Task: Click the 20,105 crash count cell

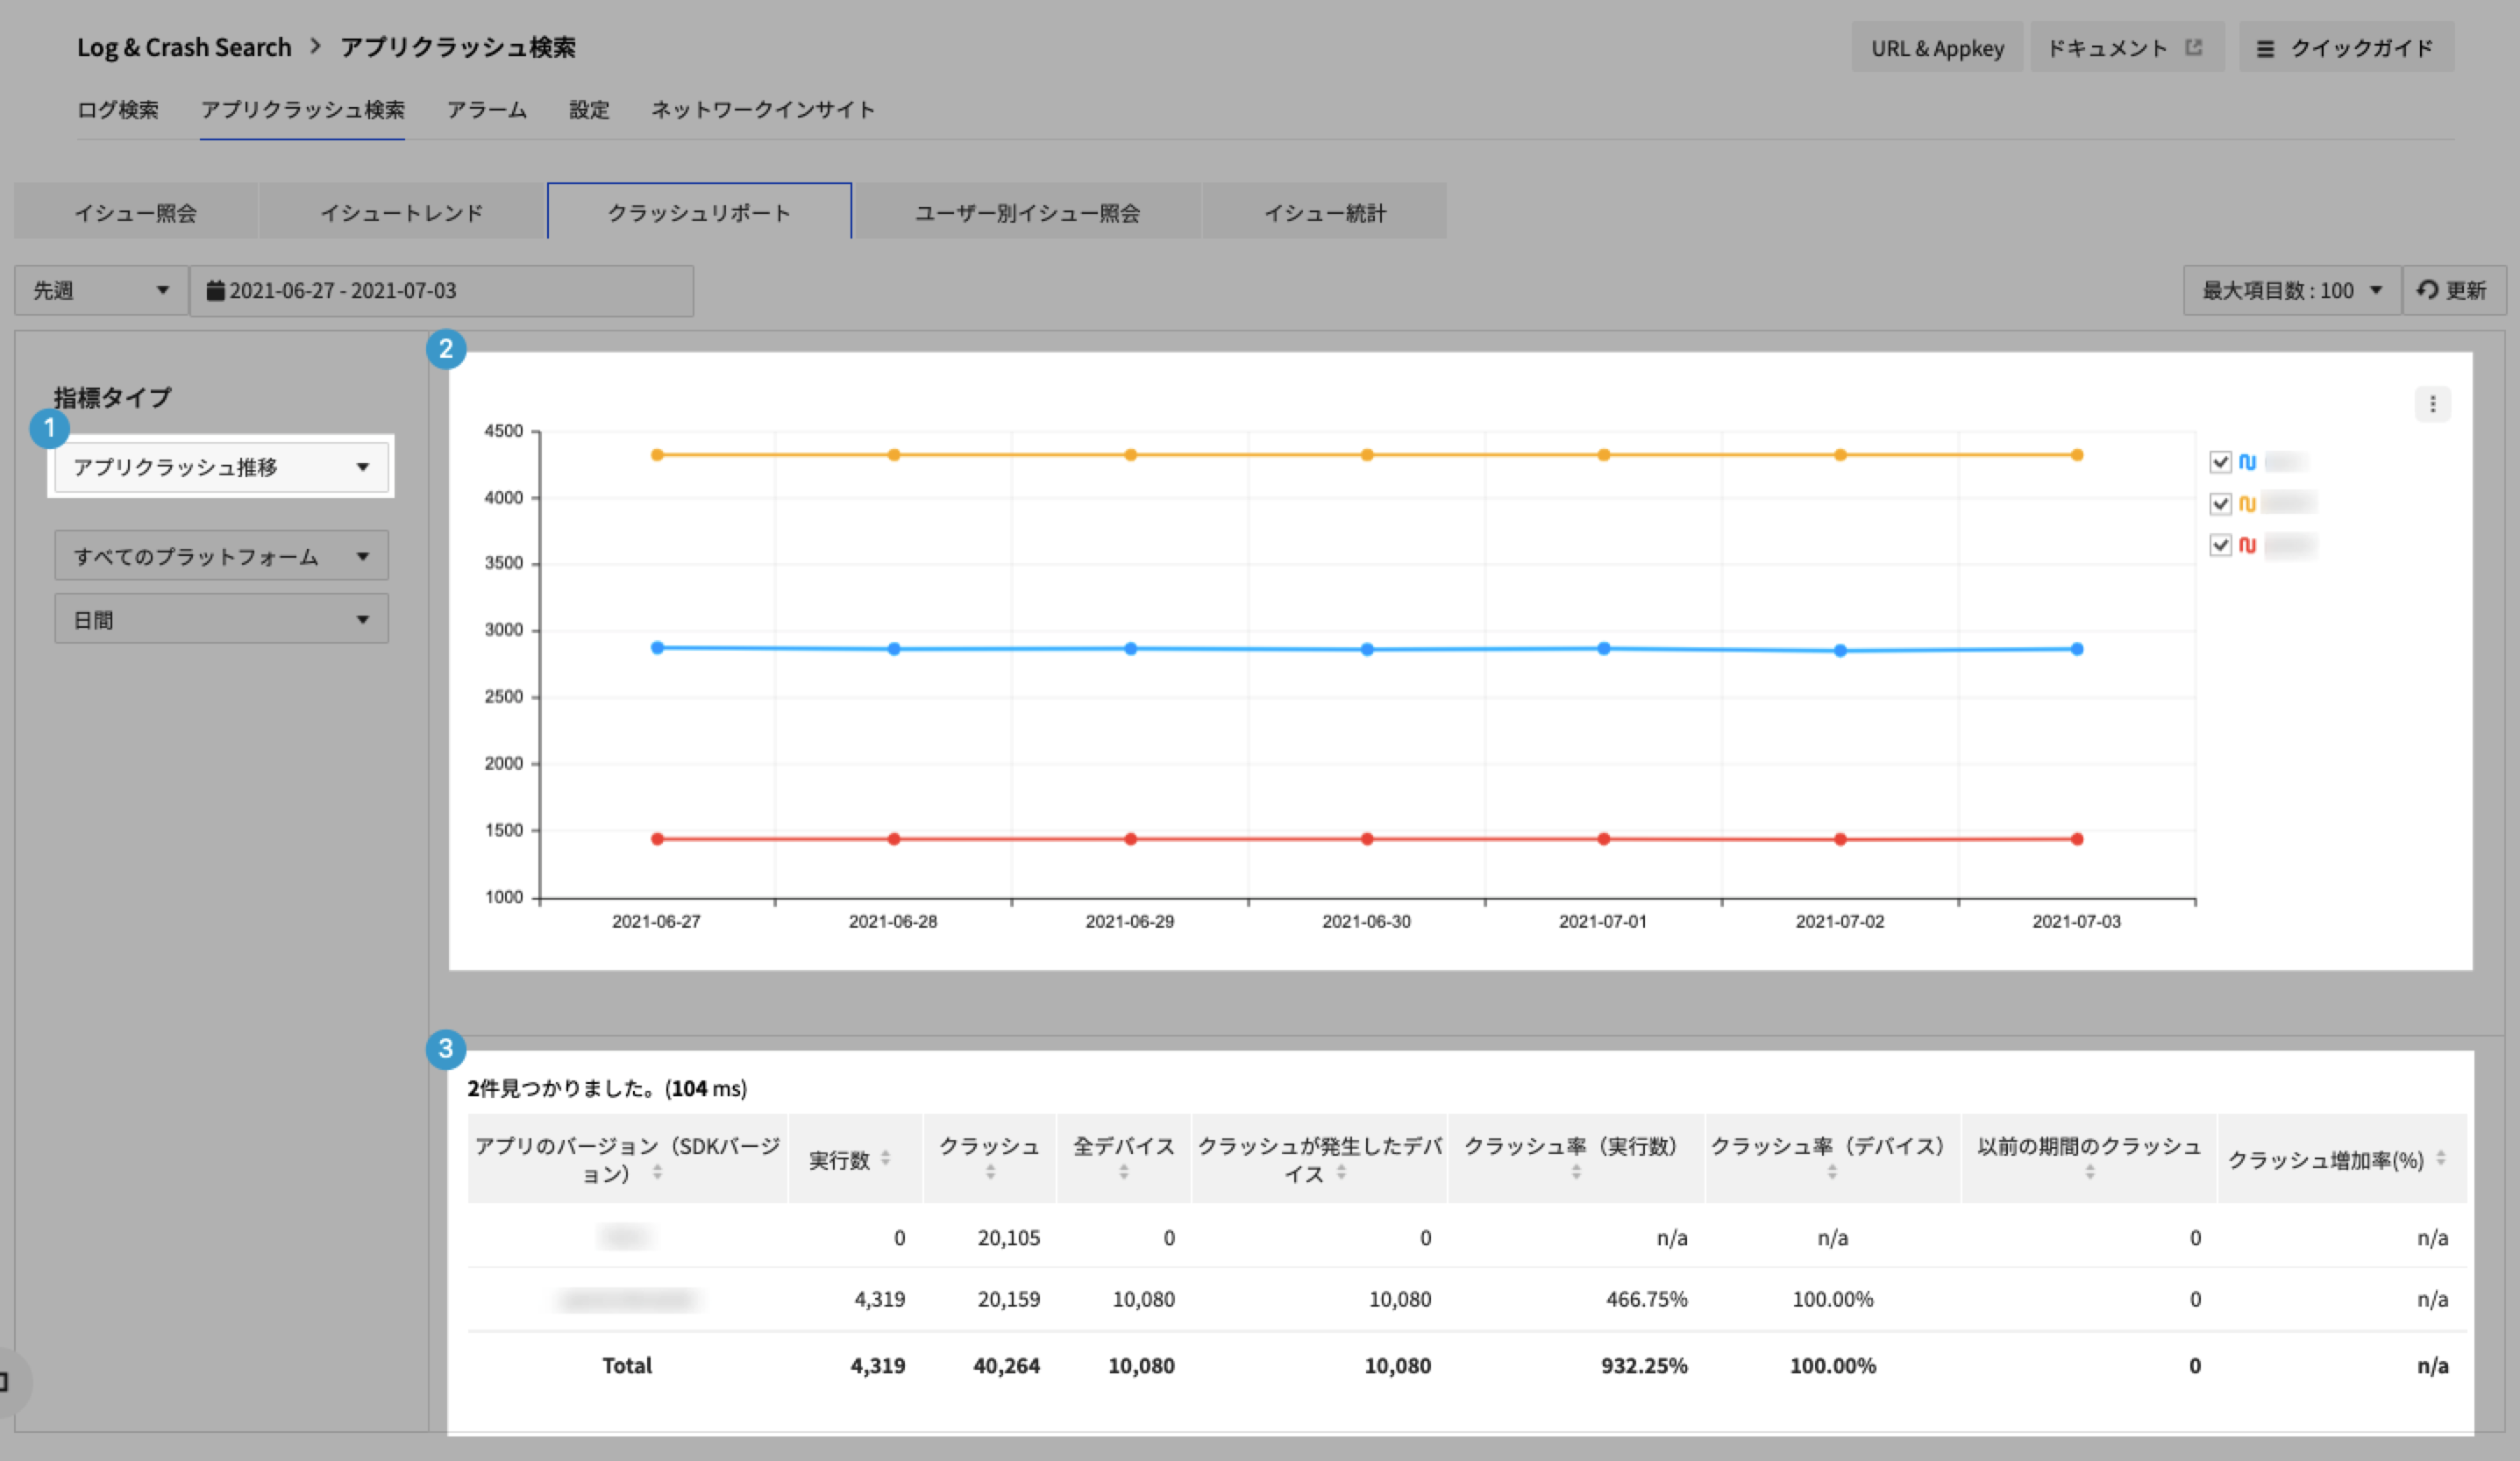Action: 1008,1237
